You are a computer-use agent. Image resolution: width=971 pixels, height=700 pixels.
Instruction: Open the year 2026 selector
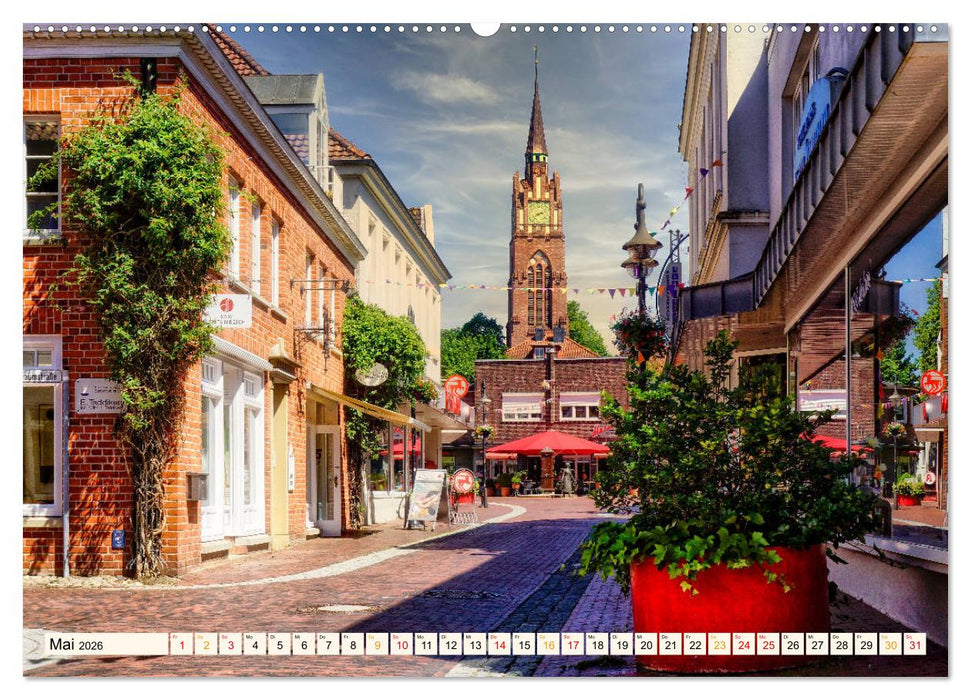point(92,645)
